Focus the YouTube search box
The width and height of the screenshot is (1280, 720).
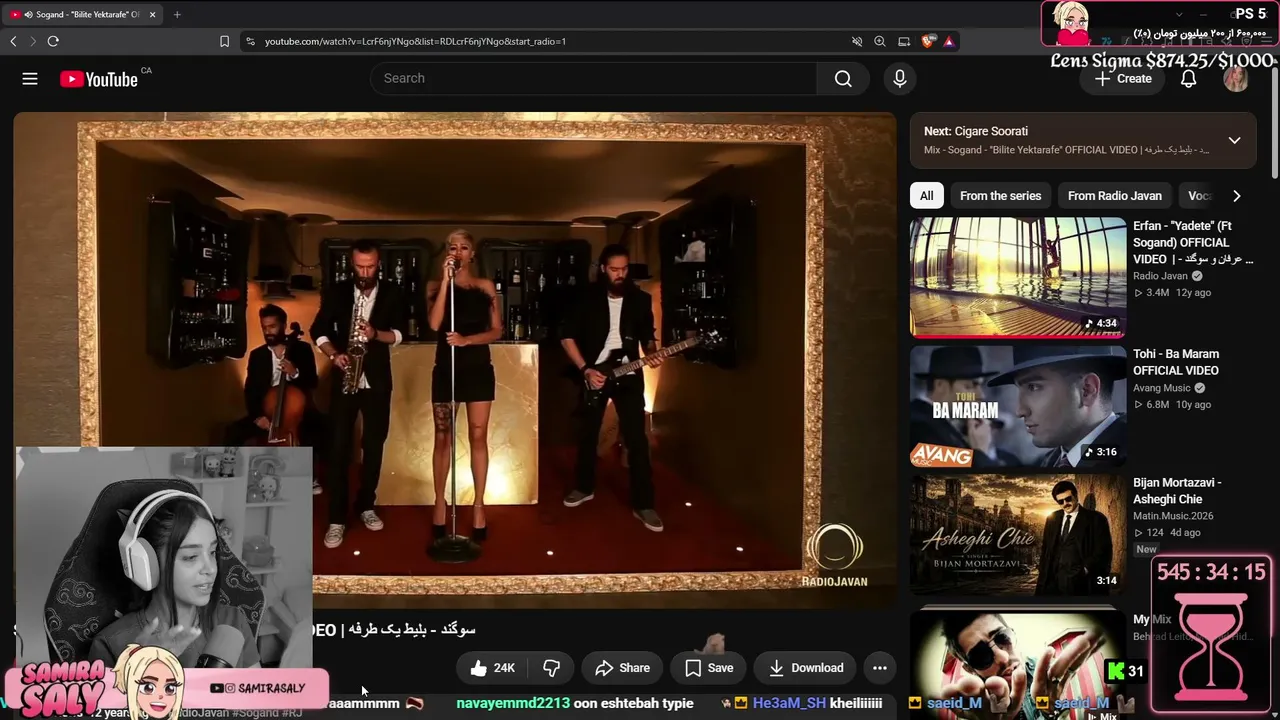coord(594,79)
